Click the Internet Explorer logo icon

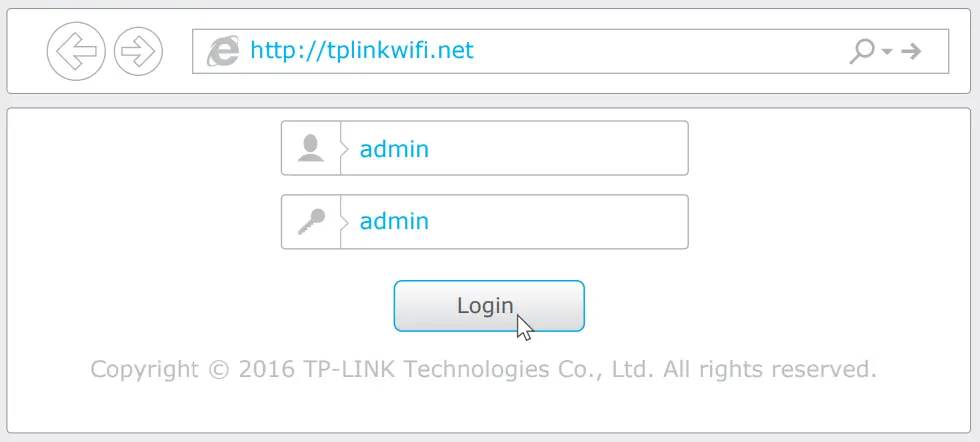pos(222,50)
